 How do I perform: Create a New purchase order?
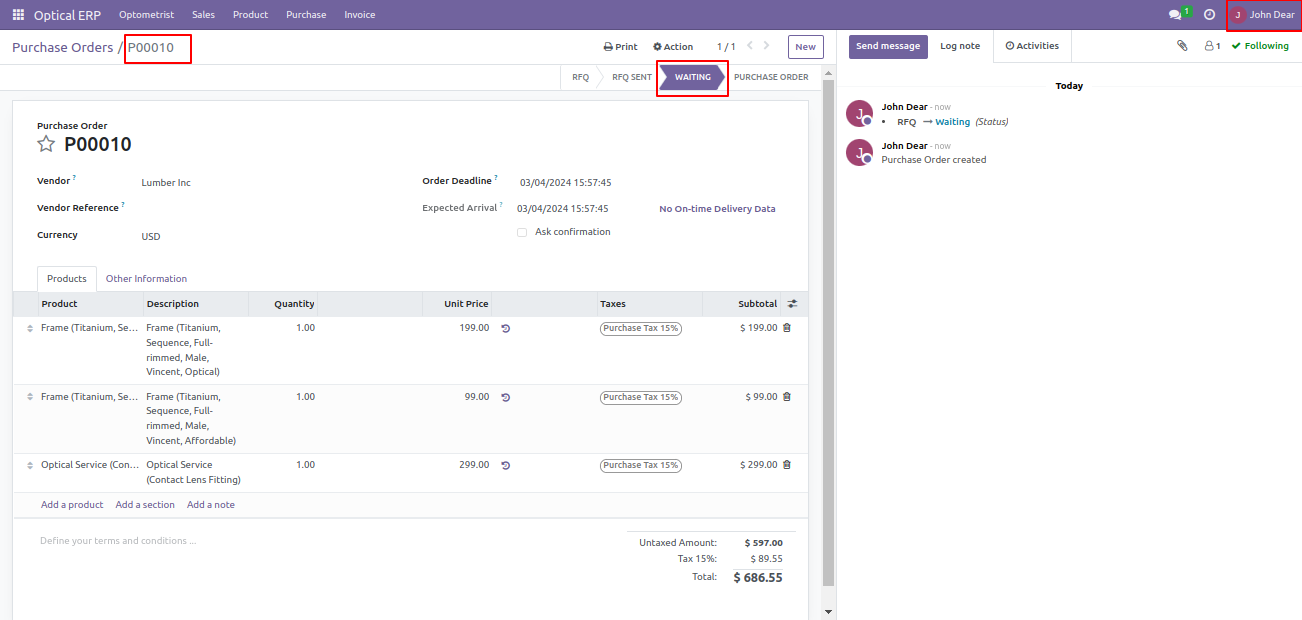805,47
